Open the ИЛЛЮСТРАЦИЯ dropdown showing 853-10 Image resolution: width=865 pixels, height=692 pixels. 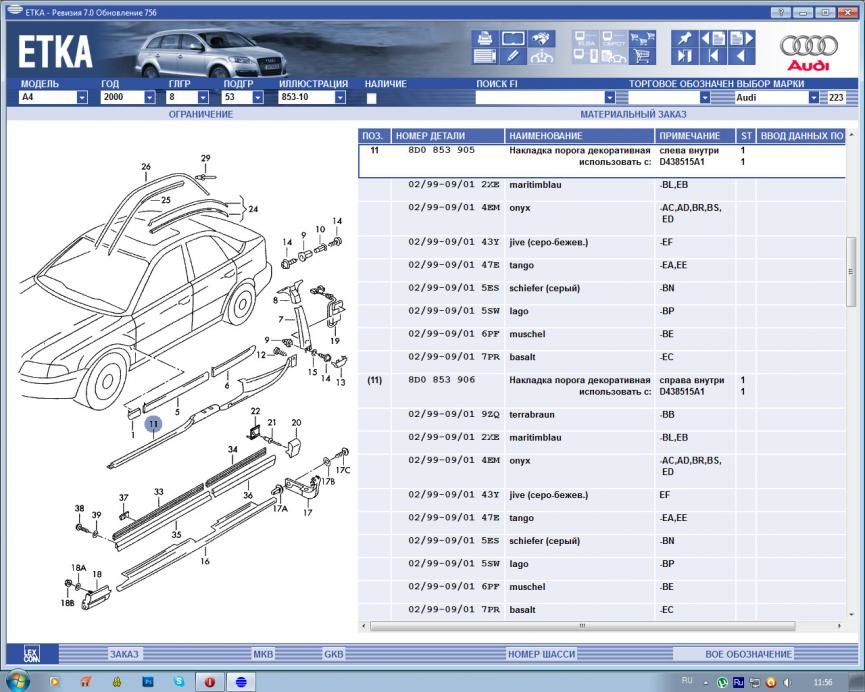[x=340, y=97]
